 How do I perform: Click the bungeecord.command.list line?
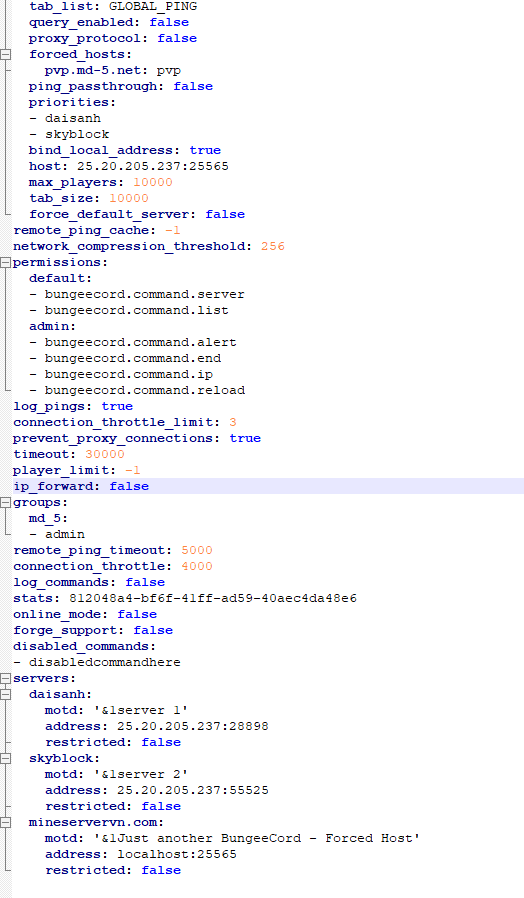tap(128, 310)
